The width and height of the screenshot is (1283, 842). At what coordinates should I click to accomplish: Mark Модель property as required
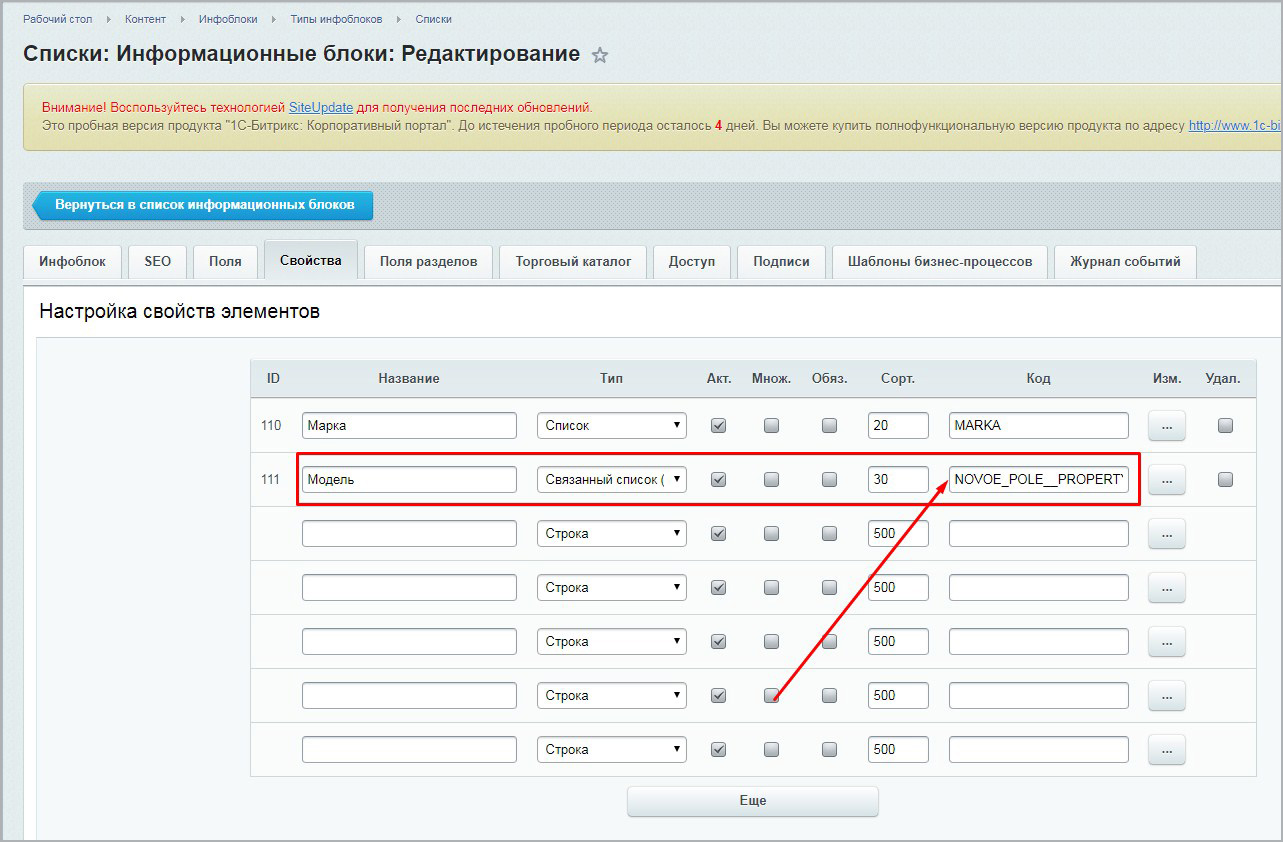tap(829, 479)
